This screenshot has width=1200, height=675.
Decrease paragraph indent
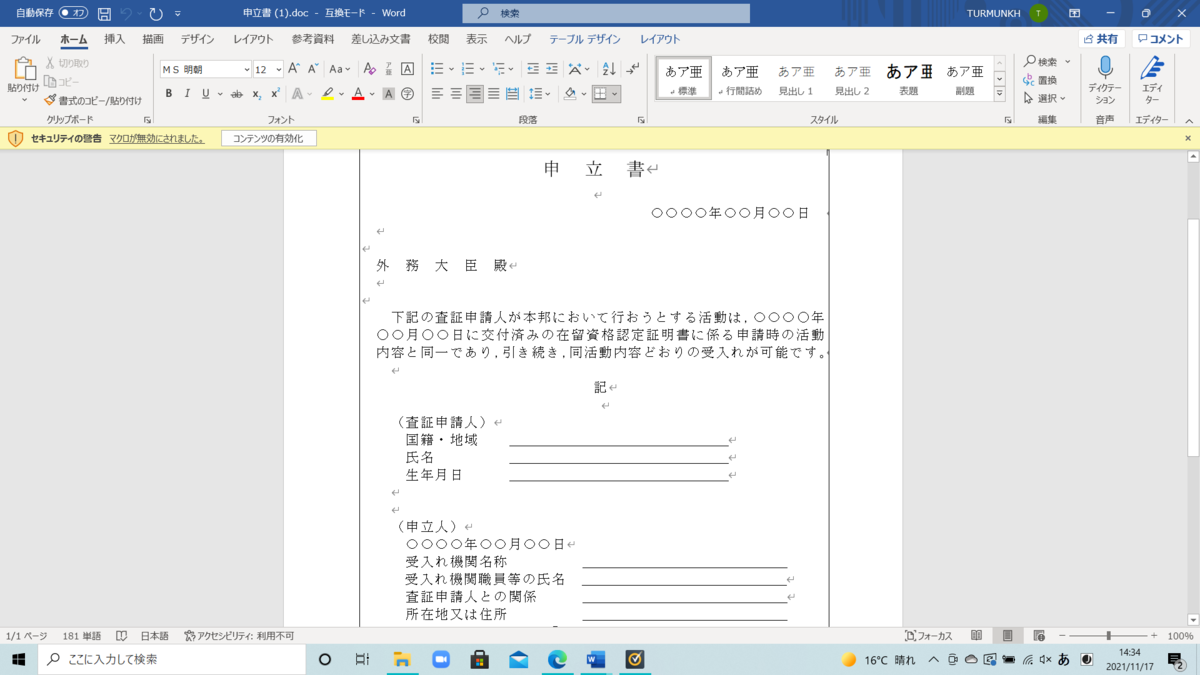click(x=532, y=69)
